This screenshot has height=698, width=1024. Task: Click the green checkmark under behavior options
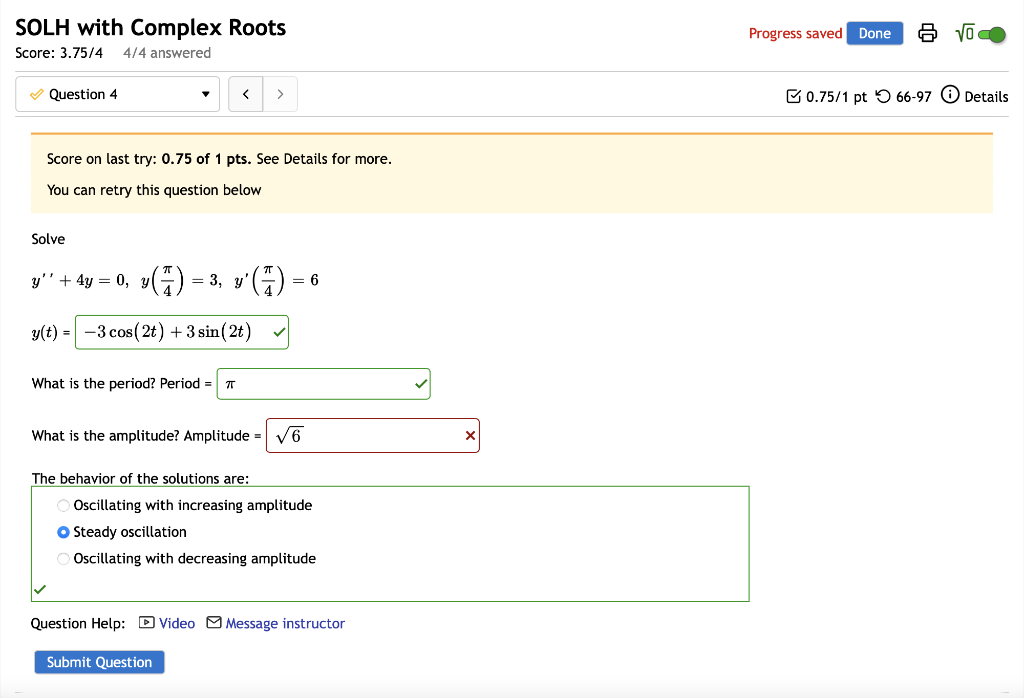click(x=40, y=589)
